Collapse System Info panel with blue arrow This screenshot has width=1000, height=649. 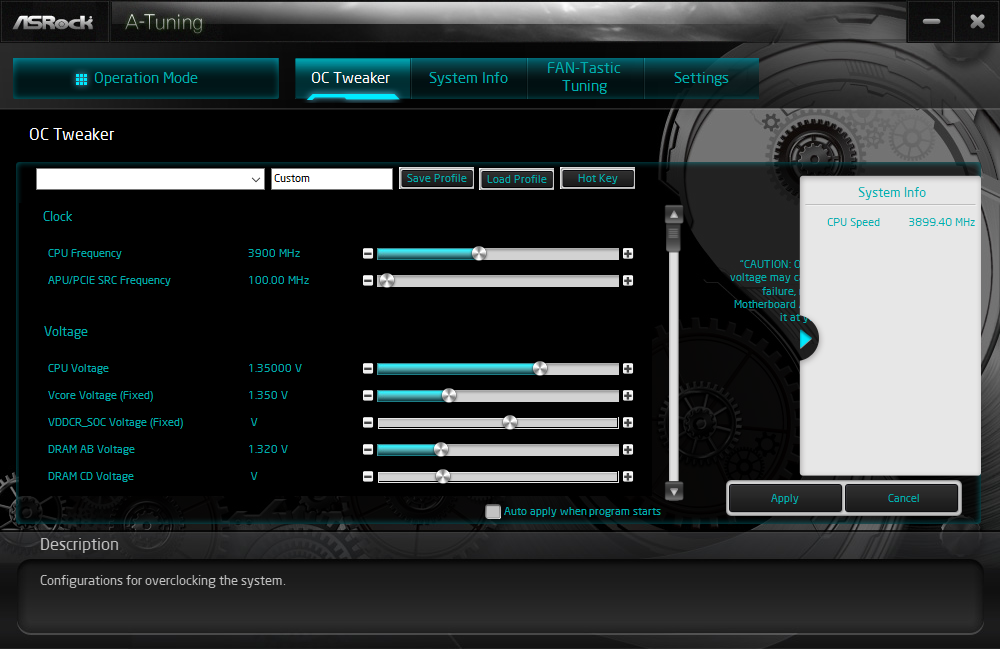(x=806, y=339)
